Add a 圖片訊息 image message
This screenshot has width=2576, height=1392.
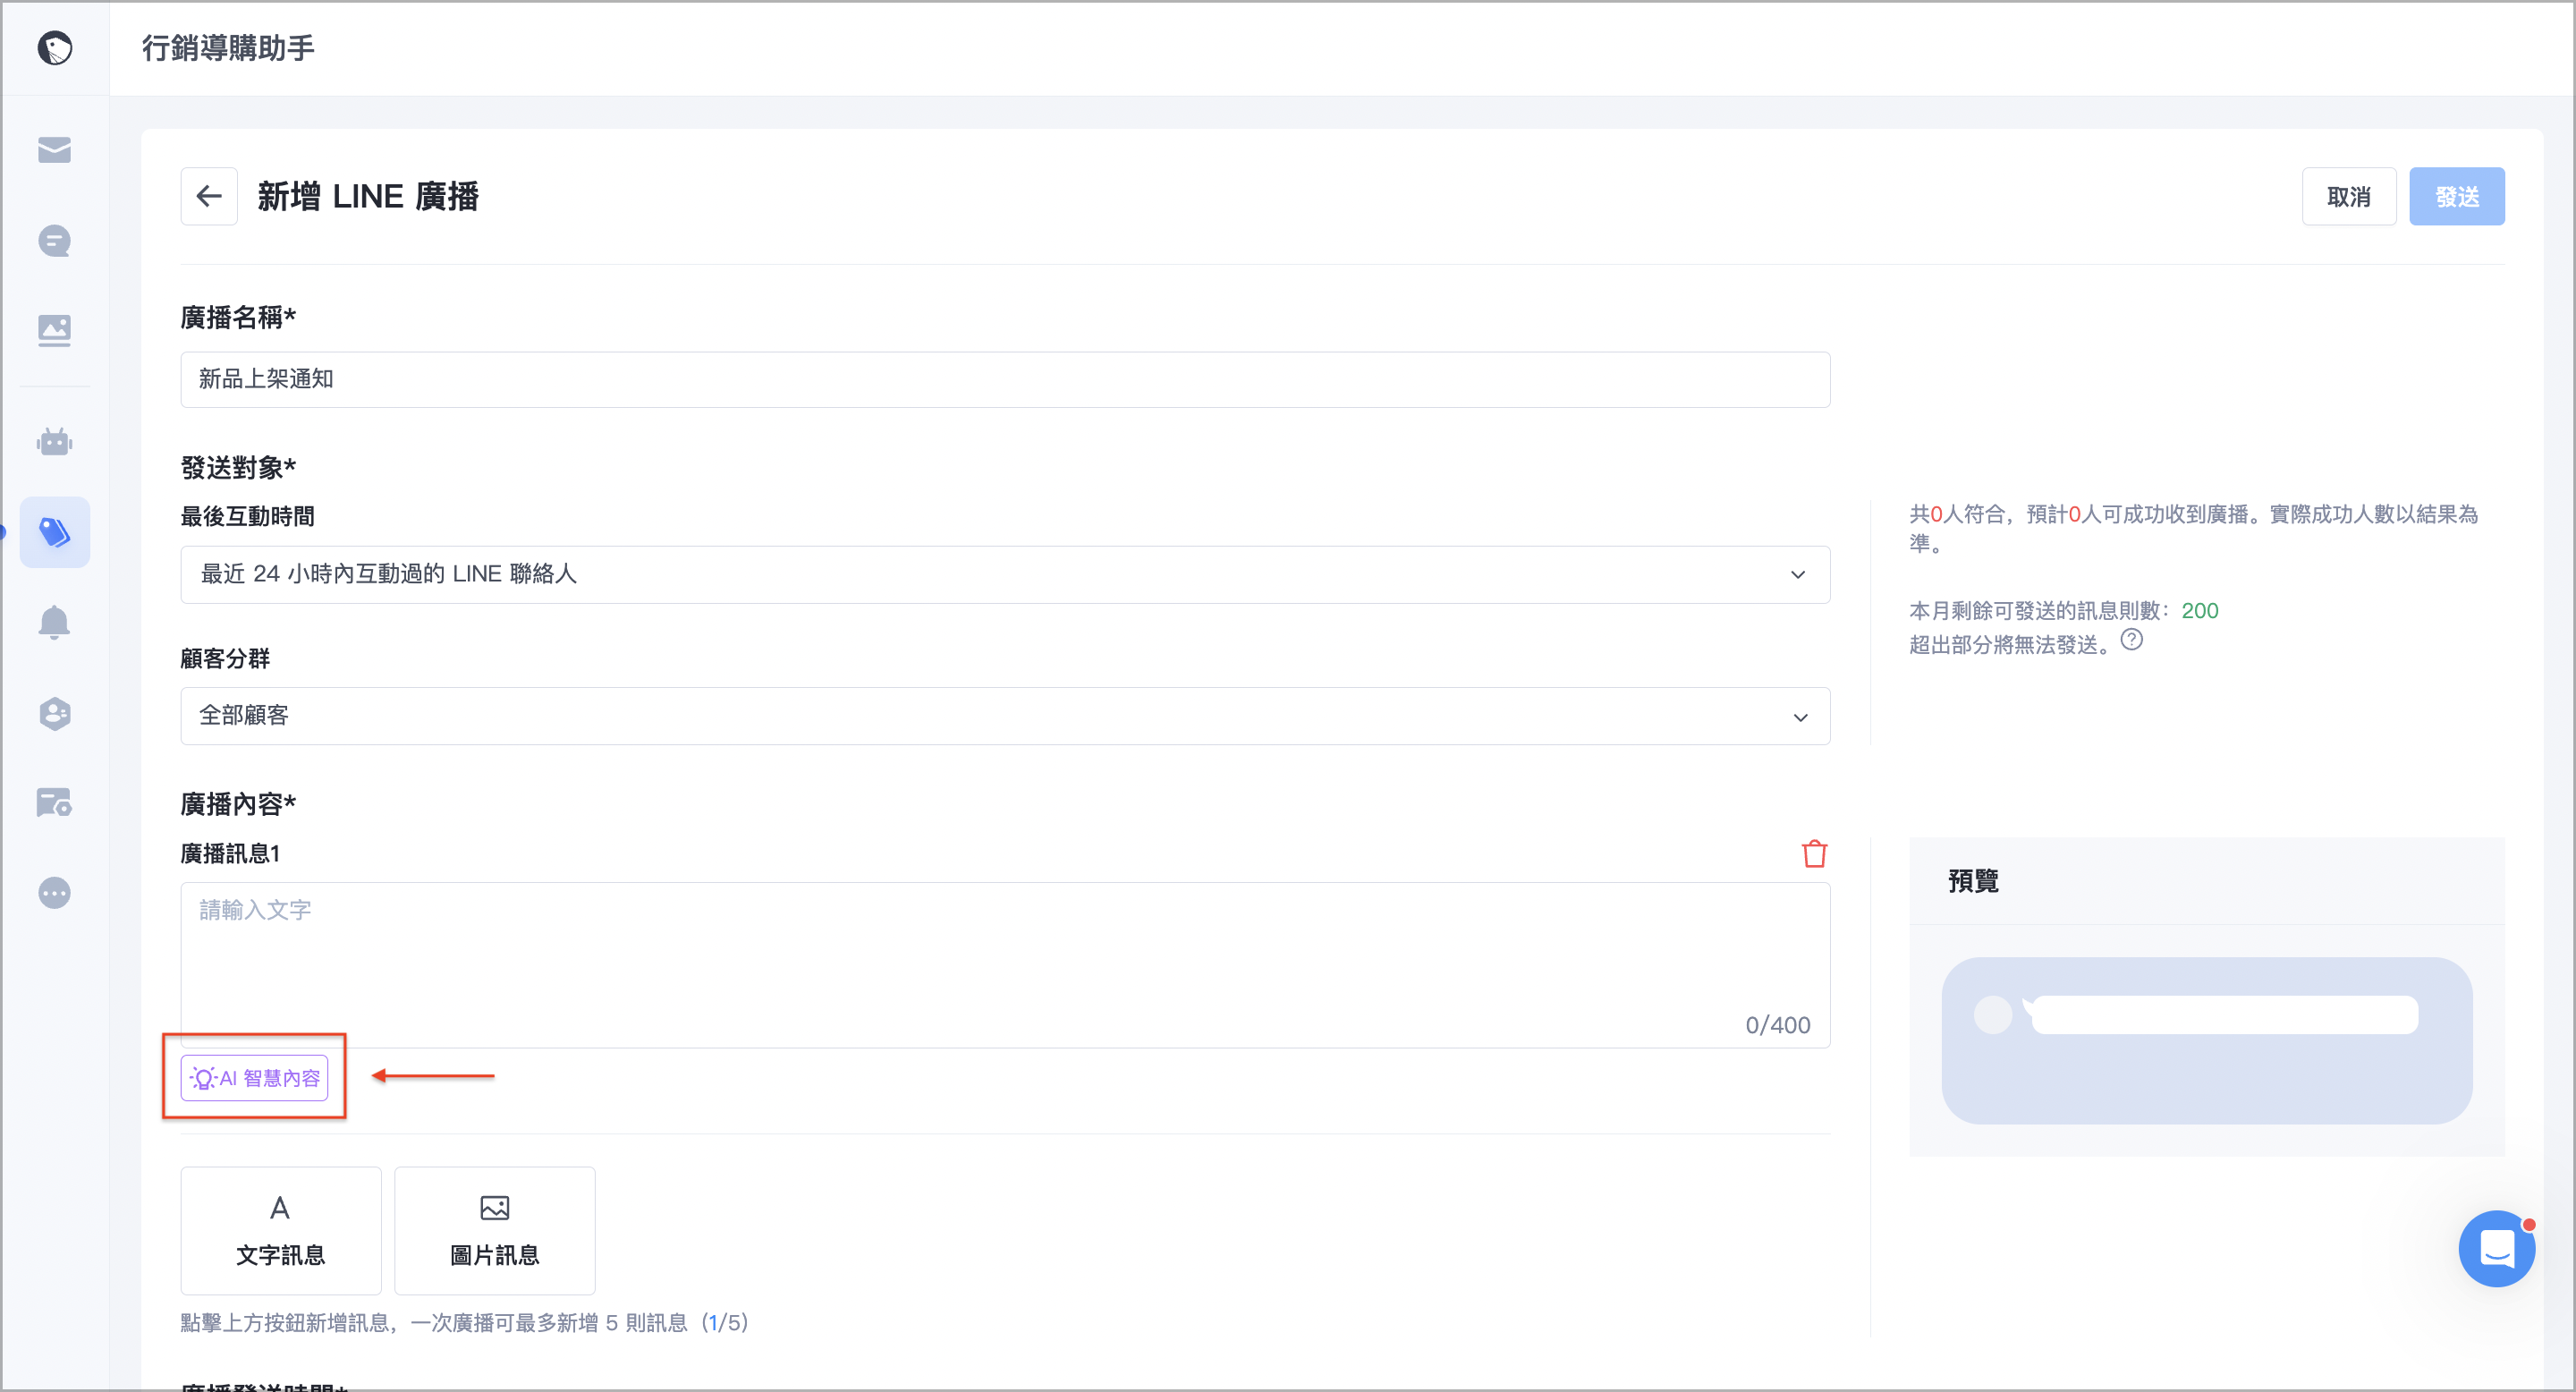[495, 1230]
